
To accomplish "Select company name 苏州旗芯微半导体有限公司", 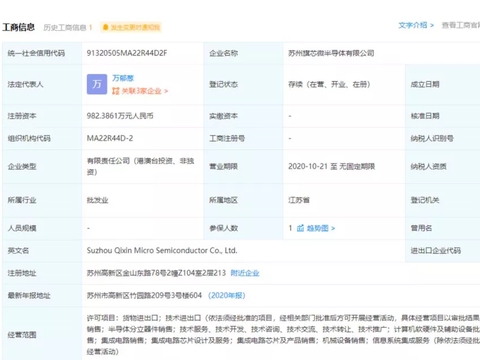I will tap(331, 53).
